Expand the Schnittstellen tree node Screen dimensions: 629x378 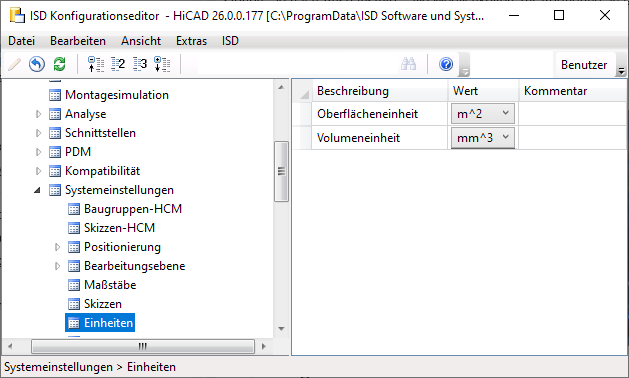pos(38,133)
